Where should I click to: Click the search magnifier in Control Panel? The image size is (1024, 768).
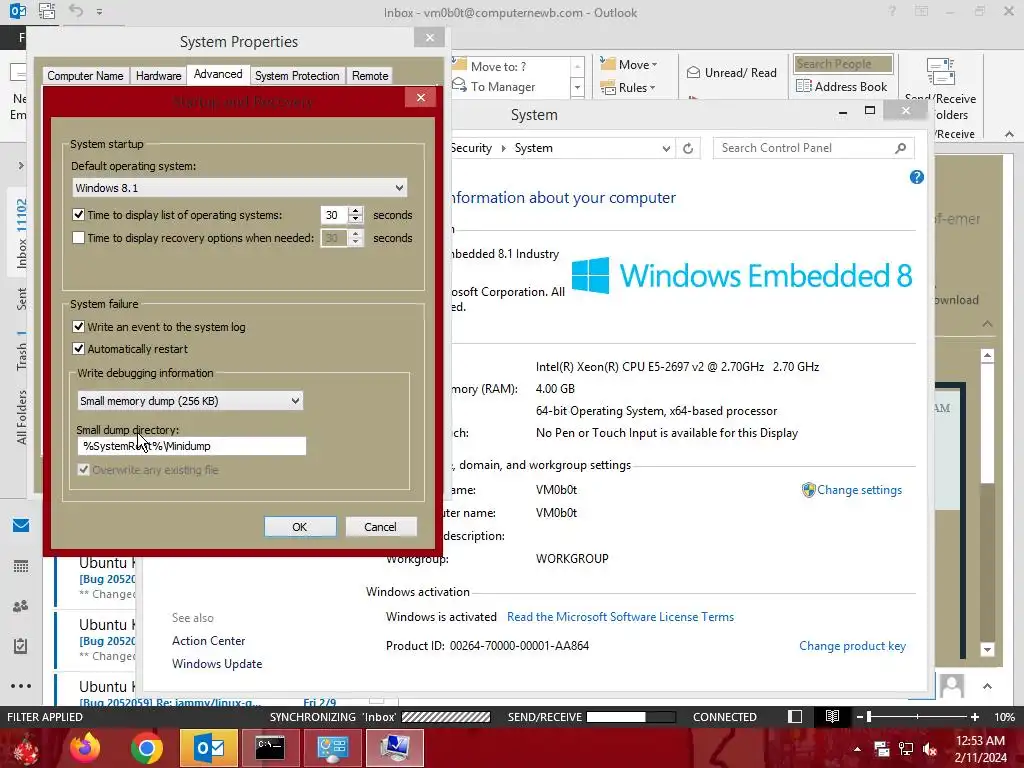[901, 148]
